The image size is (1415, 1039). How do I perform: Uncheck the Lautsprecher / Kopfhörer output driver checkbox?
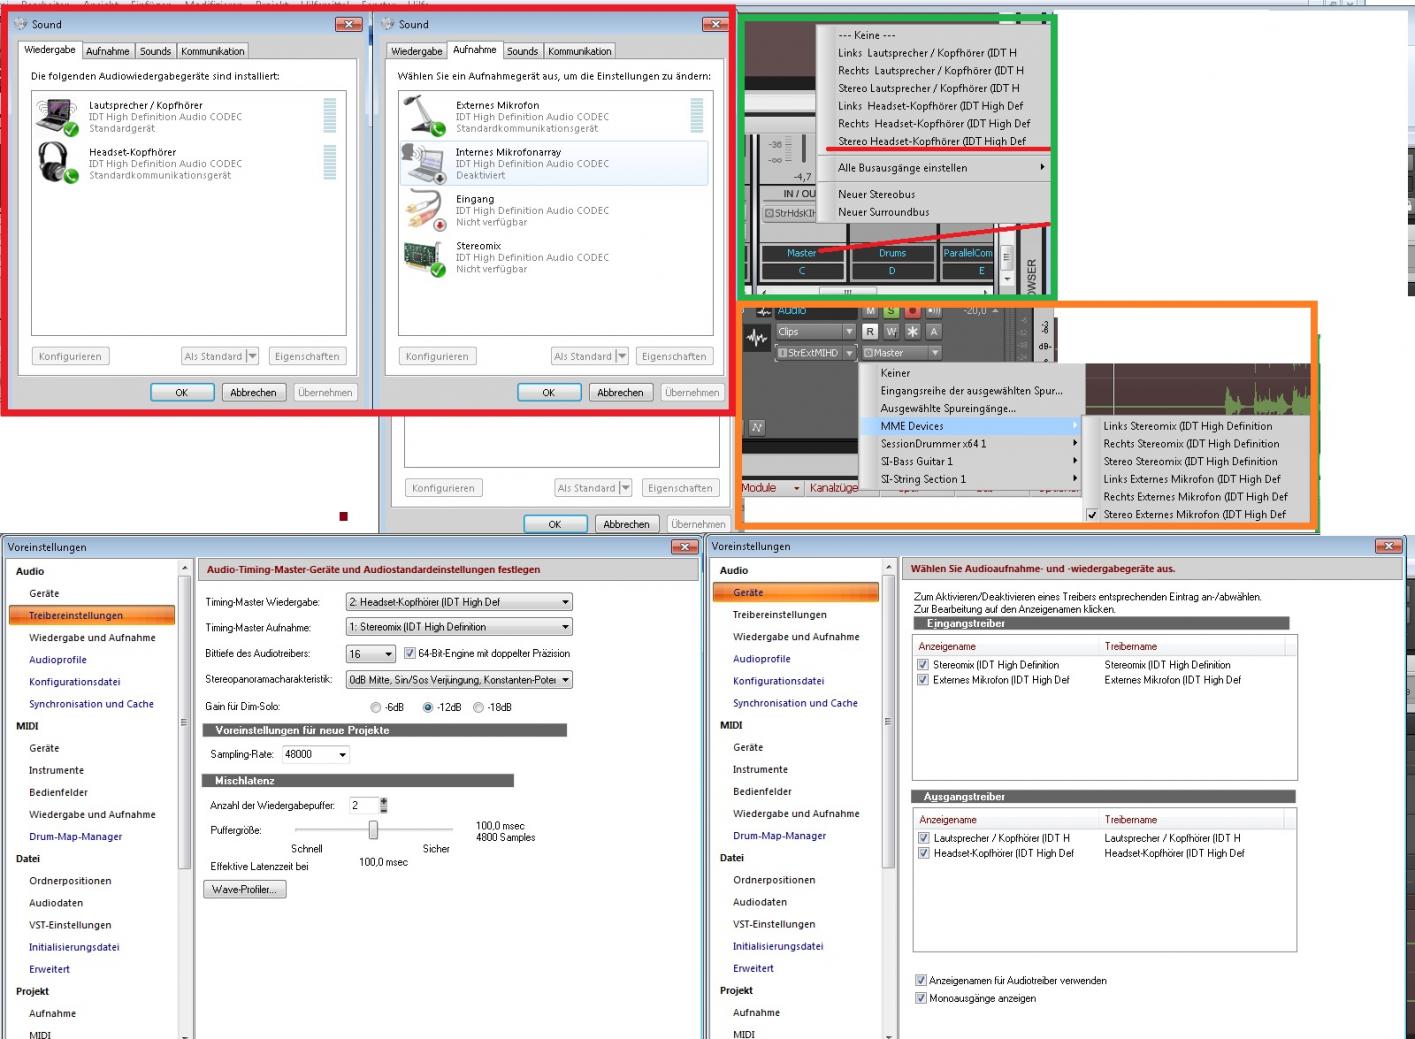924,838
